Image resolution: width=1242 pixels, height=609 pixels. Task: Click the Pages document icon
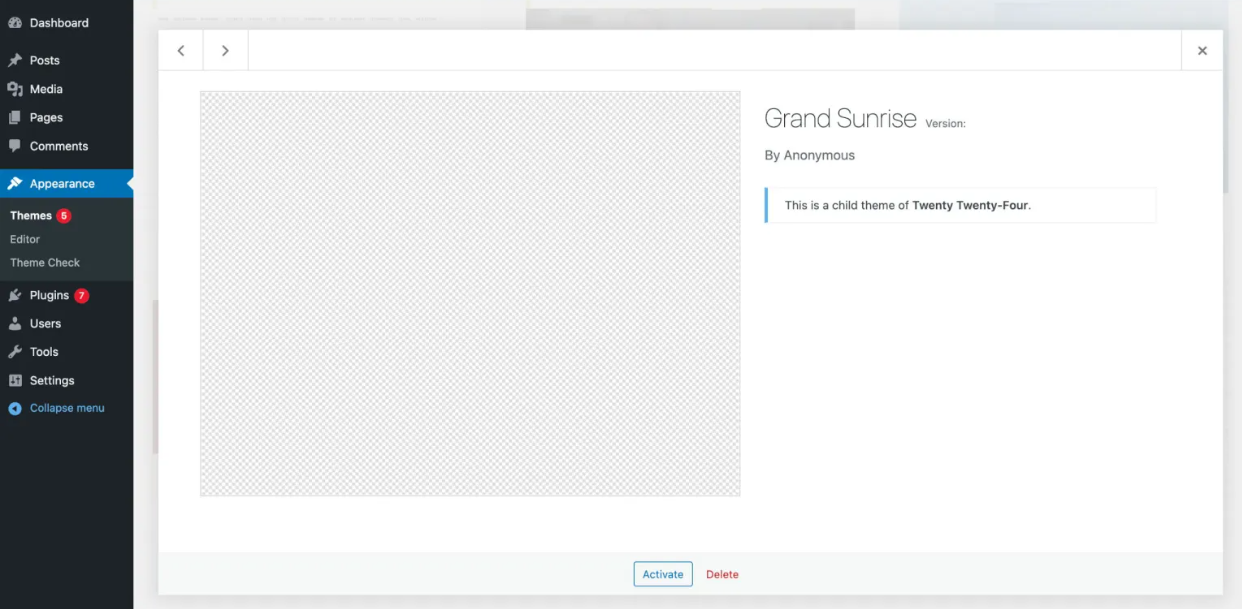coord(15,118)
